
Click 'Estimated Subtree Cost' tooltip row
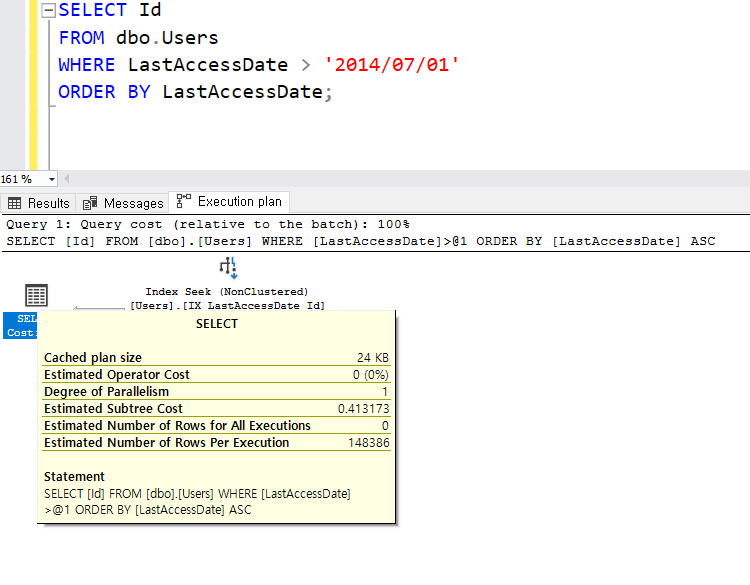click(x=216, y=408)
